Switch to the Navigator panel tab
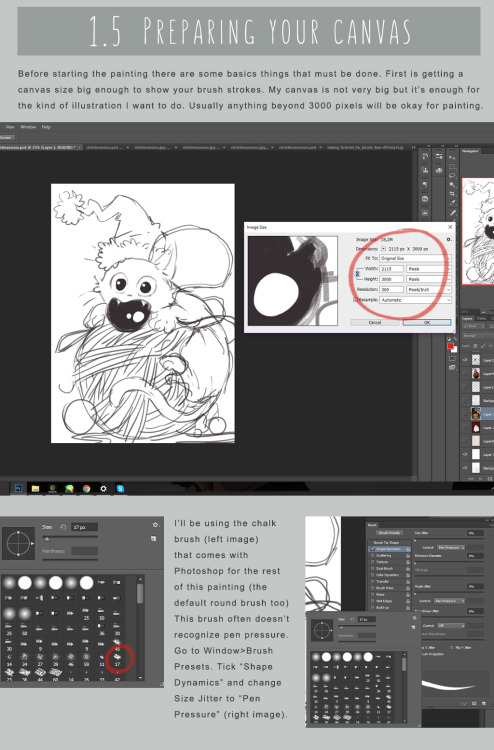The image size is (494, 750). [470, 151]
